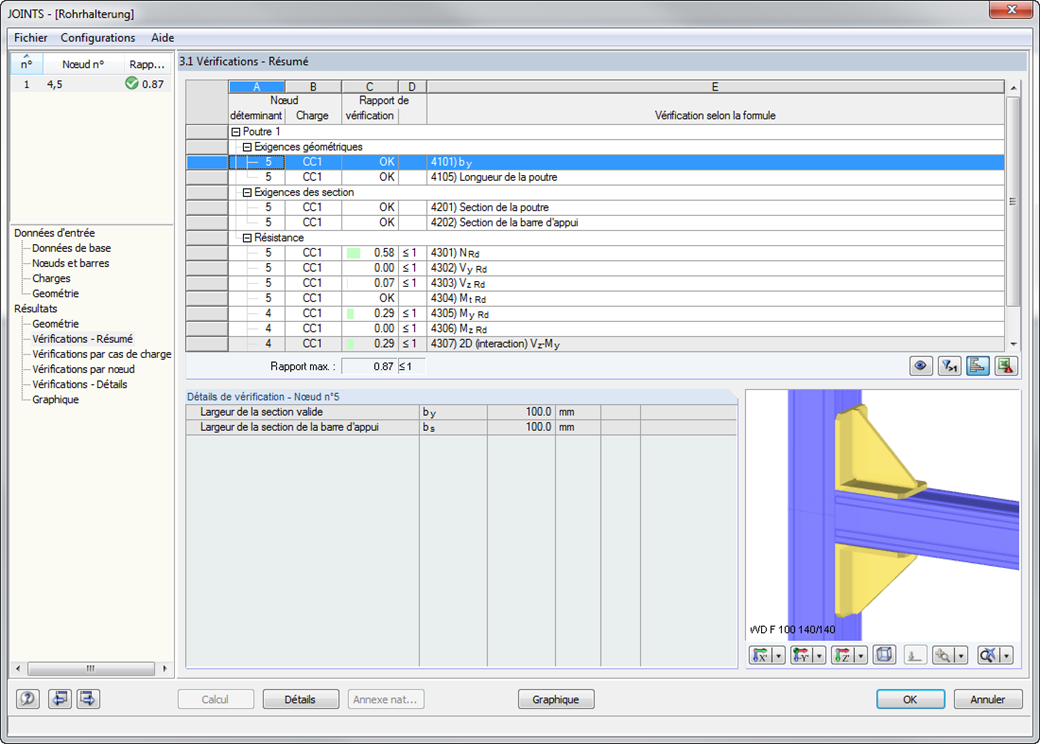The image size is (1040, 744).
Task: Click the Nœud n° column header
Action: [x=83, y=64]
